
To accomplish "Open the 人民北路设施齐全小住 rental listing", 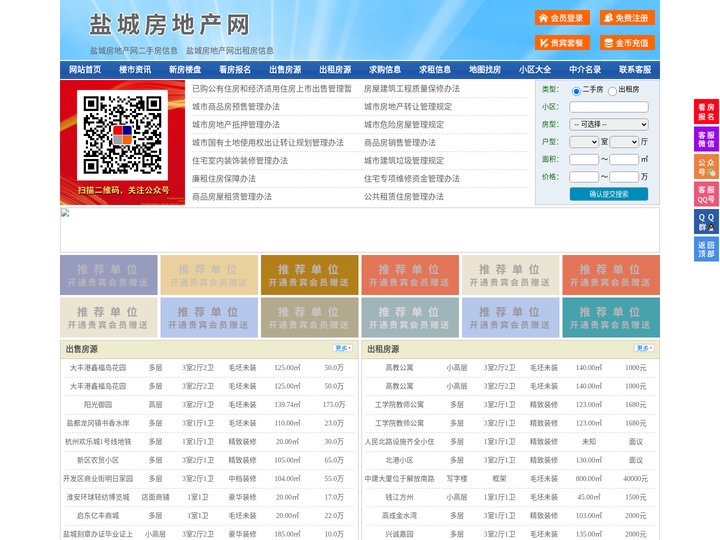I will tap(399, 441).
